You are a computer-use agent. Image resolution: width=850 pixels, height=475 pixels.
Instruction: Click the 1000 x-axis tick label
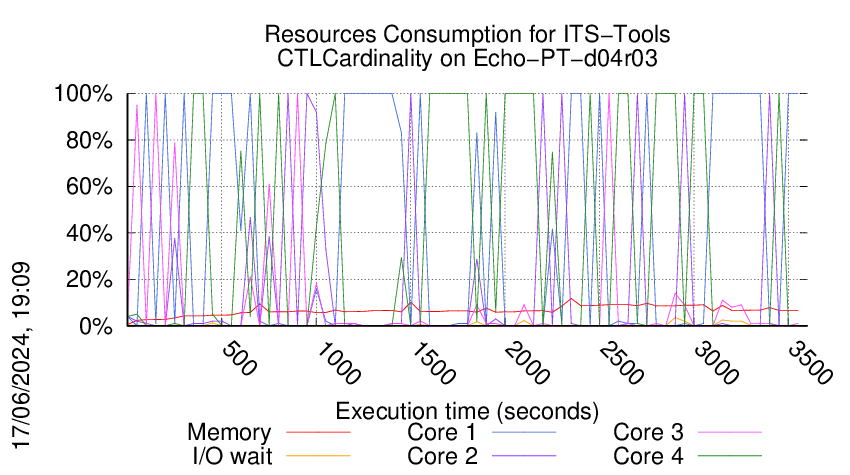coord(337,364)
